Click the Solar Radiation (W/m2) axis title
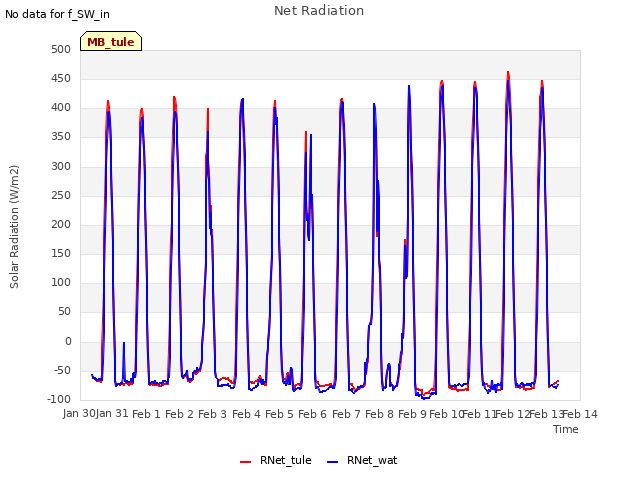This screenshot has height=480, width=640. (14, 227)
